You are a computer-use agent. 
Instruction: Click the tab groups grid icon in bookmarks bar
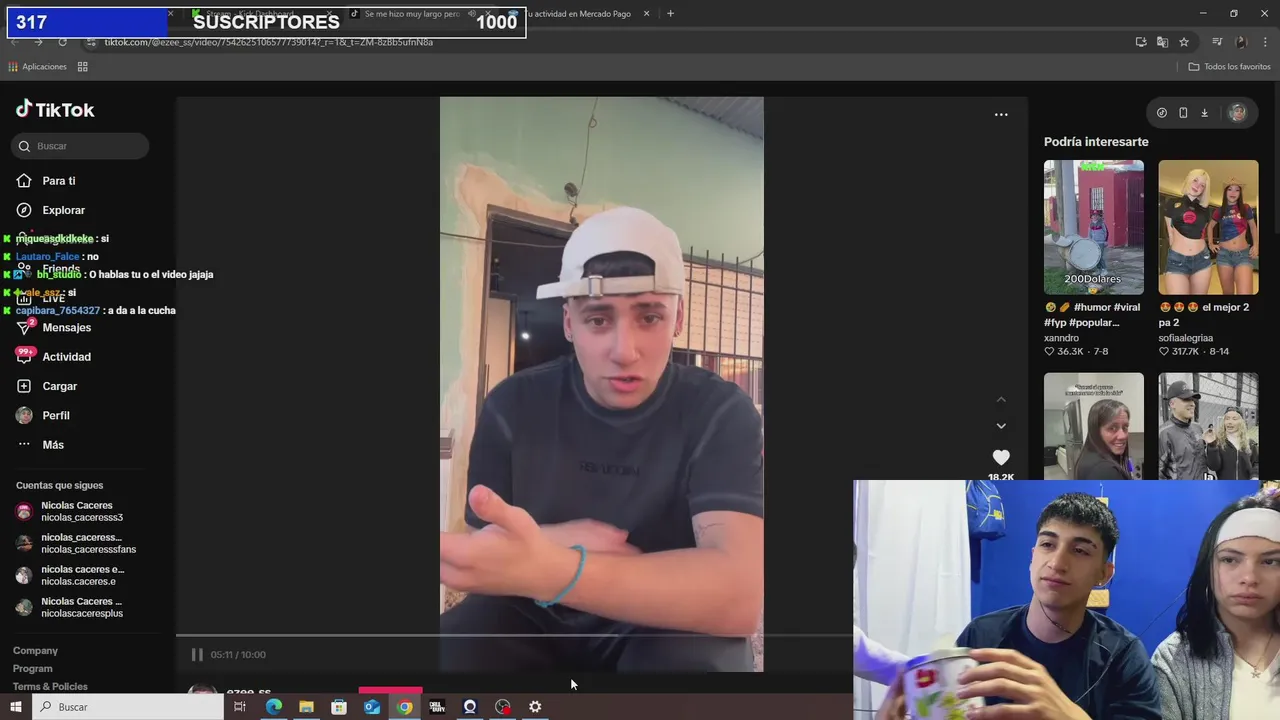[x=83, y=67]
